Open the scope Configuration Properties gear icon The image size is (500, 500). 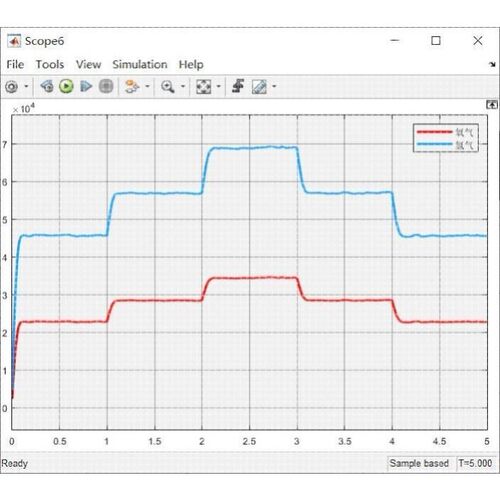(12, 87)
